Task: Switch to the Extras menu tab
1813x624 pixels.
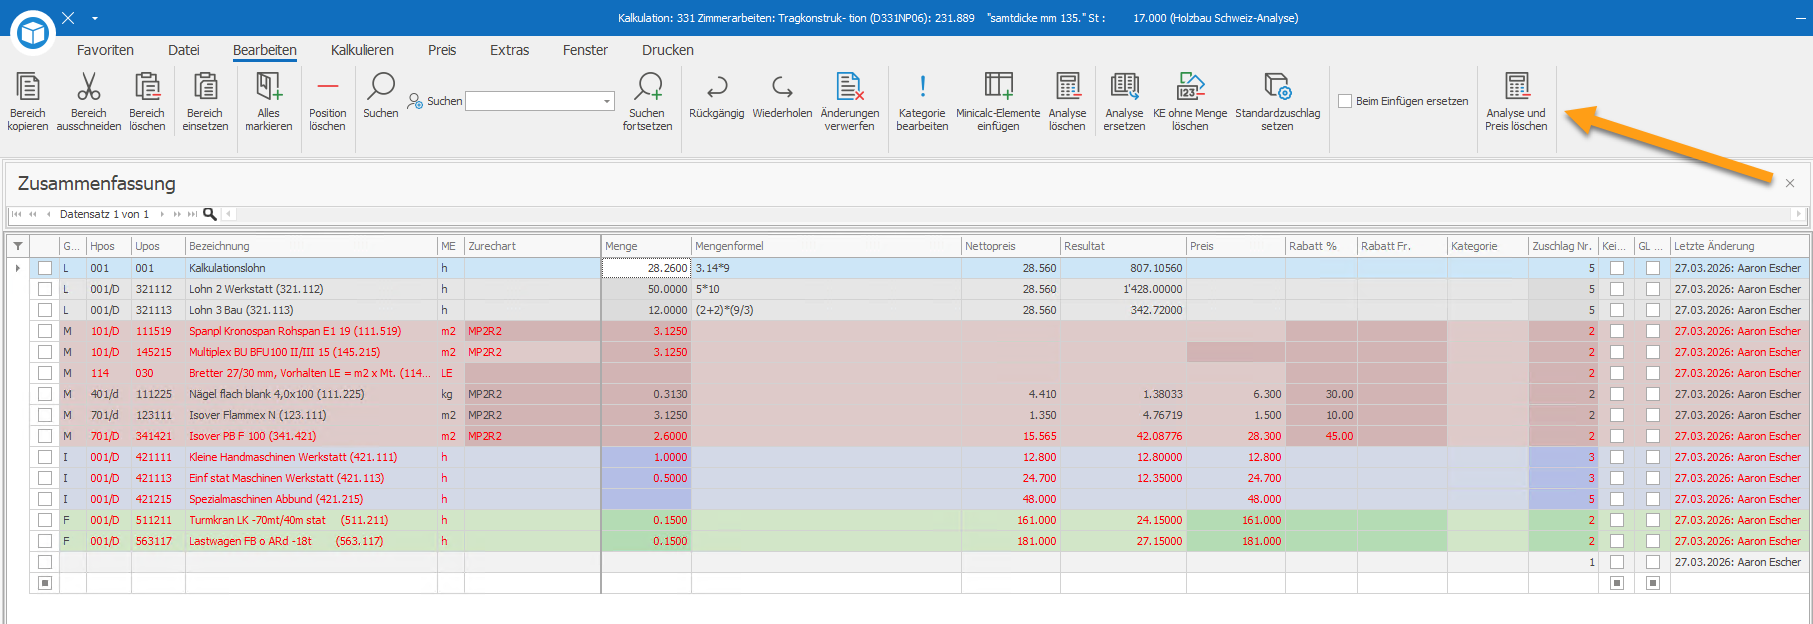Action: [x=509, y=50]
